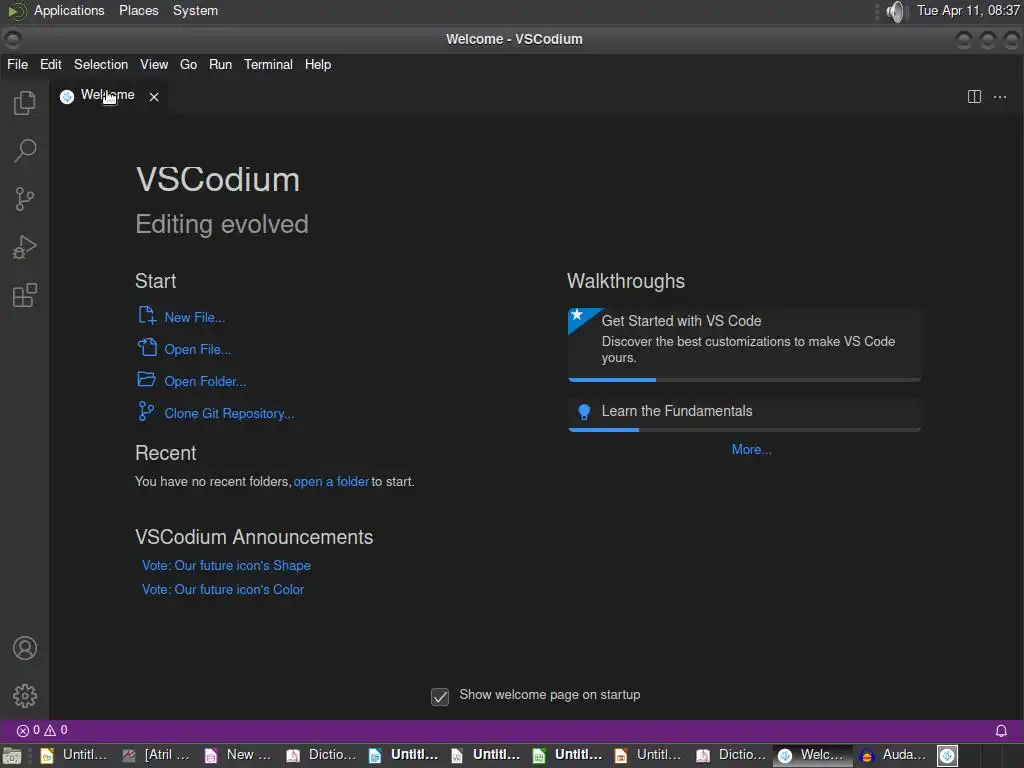Click the errors and warnings status indicator
Screen dimensions: 1024x768
42,731
